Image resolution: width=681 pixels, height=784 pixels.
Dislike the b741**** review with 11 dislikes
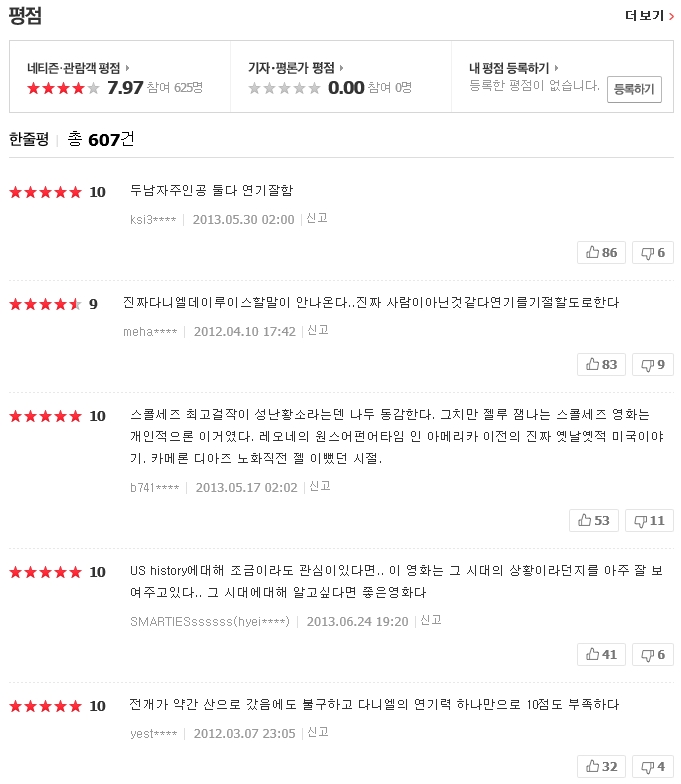[x=649, y=520]
